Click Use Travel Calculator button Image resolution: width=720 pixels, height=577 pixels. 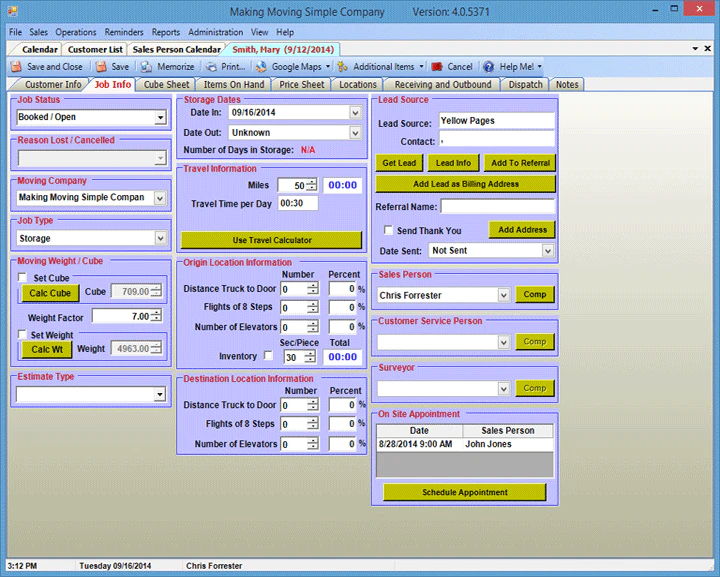coord(272,240)
